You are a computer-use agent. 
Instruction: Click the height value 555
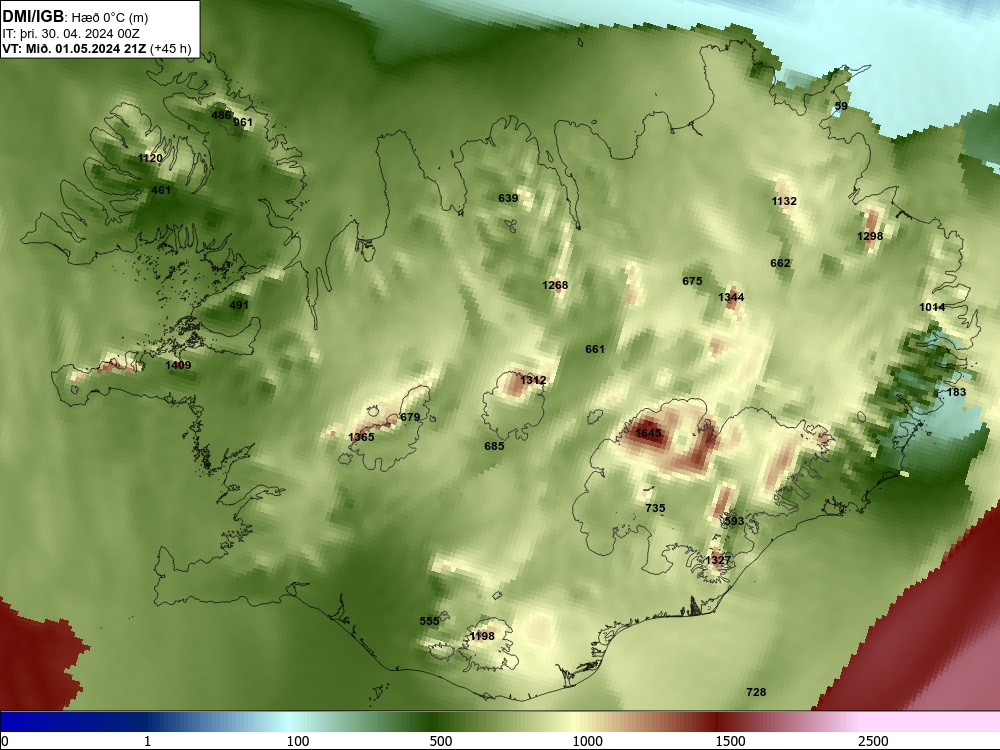point(429,621)
